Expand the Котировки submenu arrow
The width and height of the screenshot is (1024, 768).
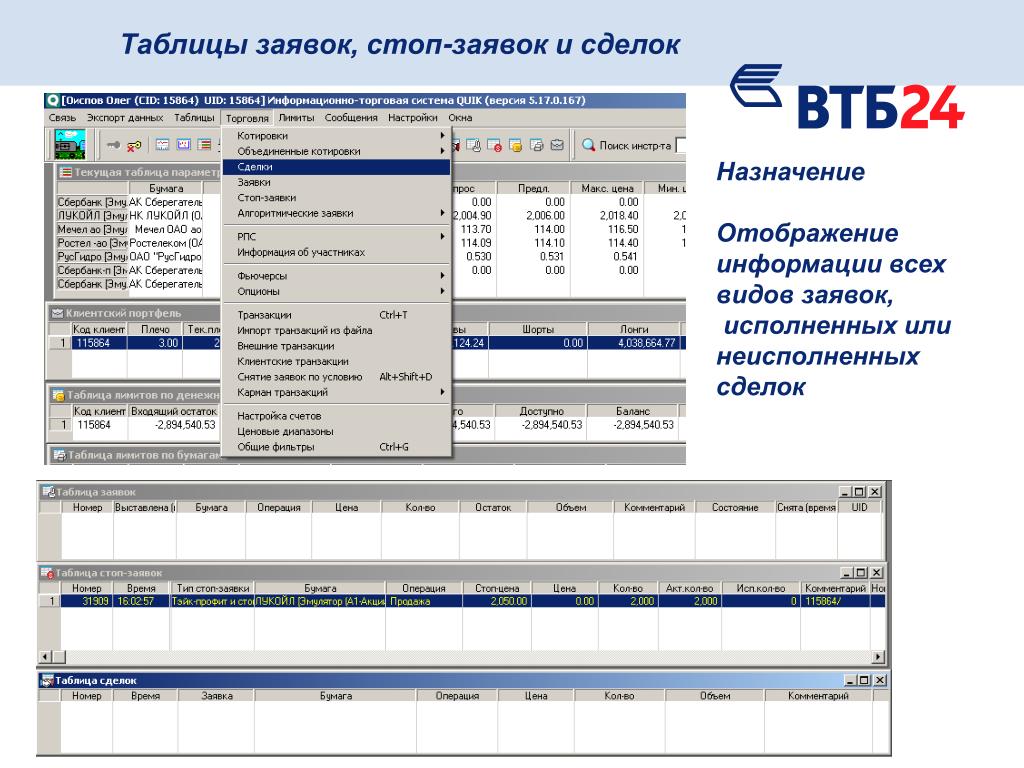pos(442,136)
